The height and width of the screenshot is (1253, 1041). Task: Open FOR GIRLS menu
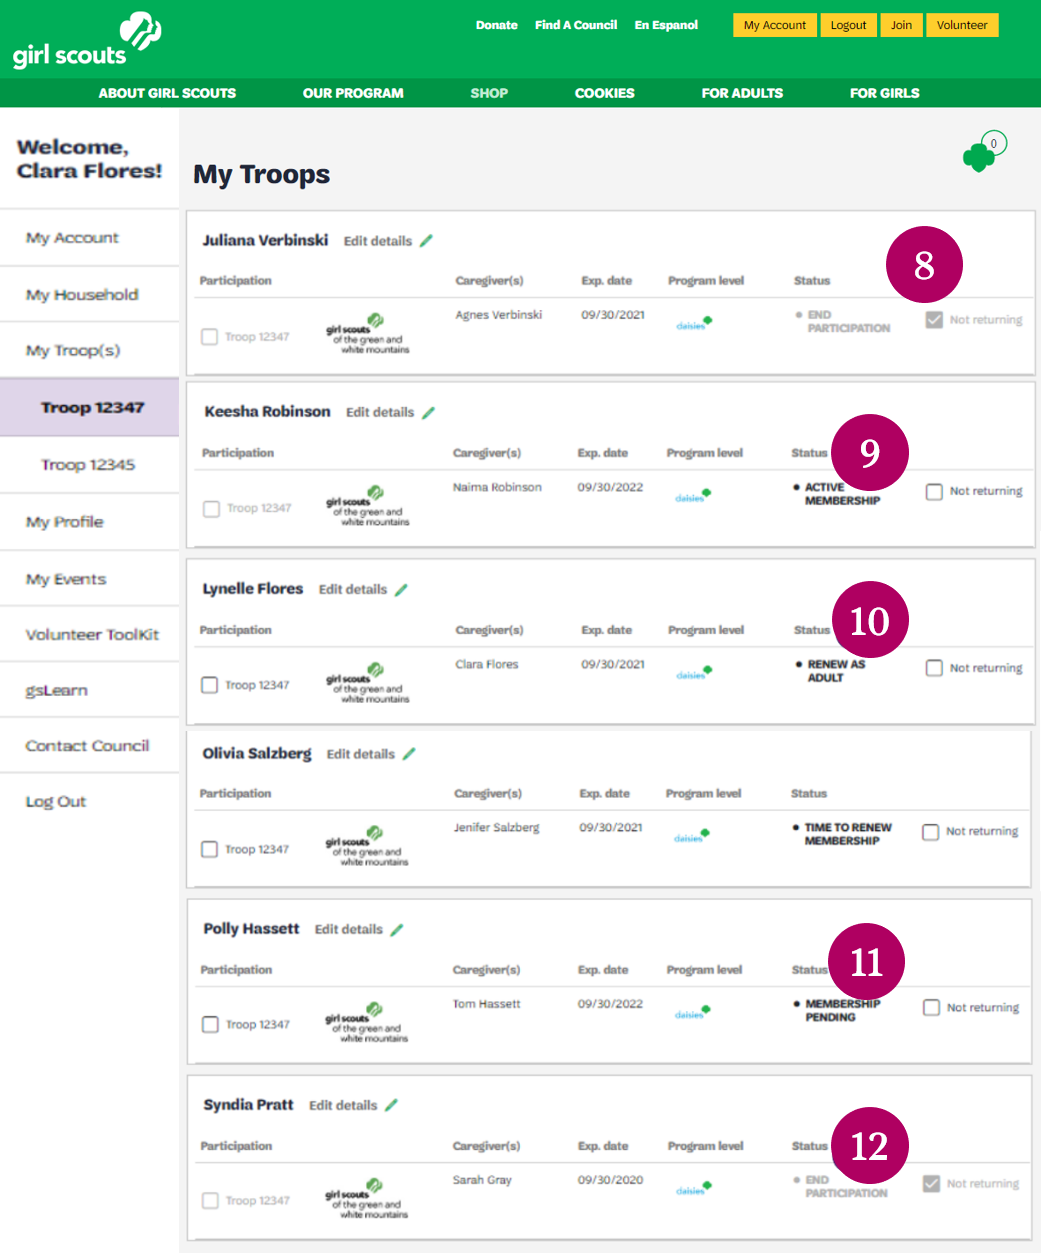[885, 93]
